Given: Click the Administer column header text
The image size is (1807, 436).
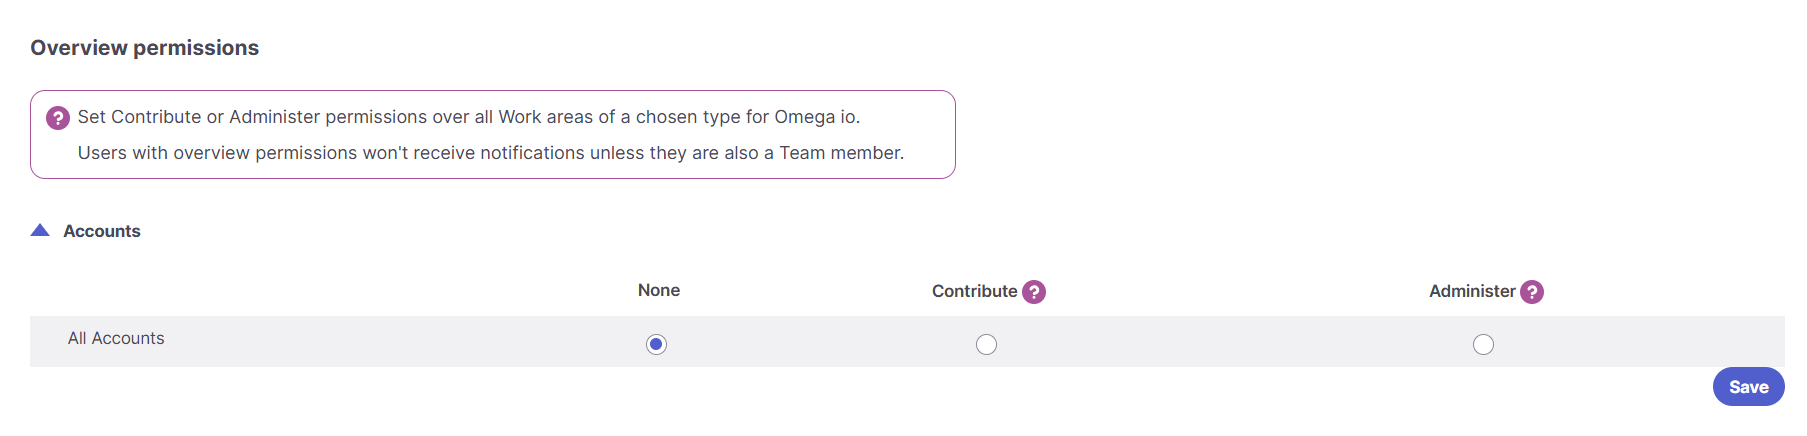Looking at the screenshot, I should pos(1472,291).
